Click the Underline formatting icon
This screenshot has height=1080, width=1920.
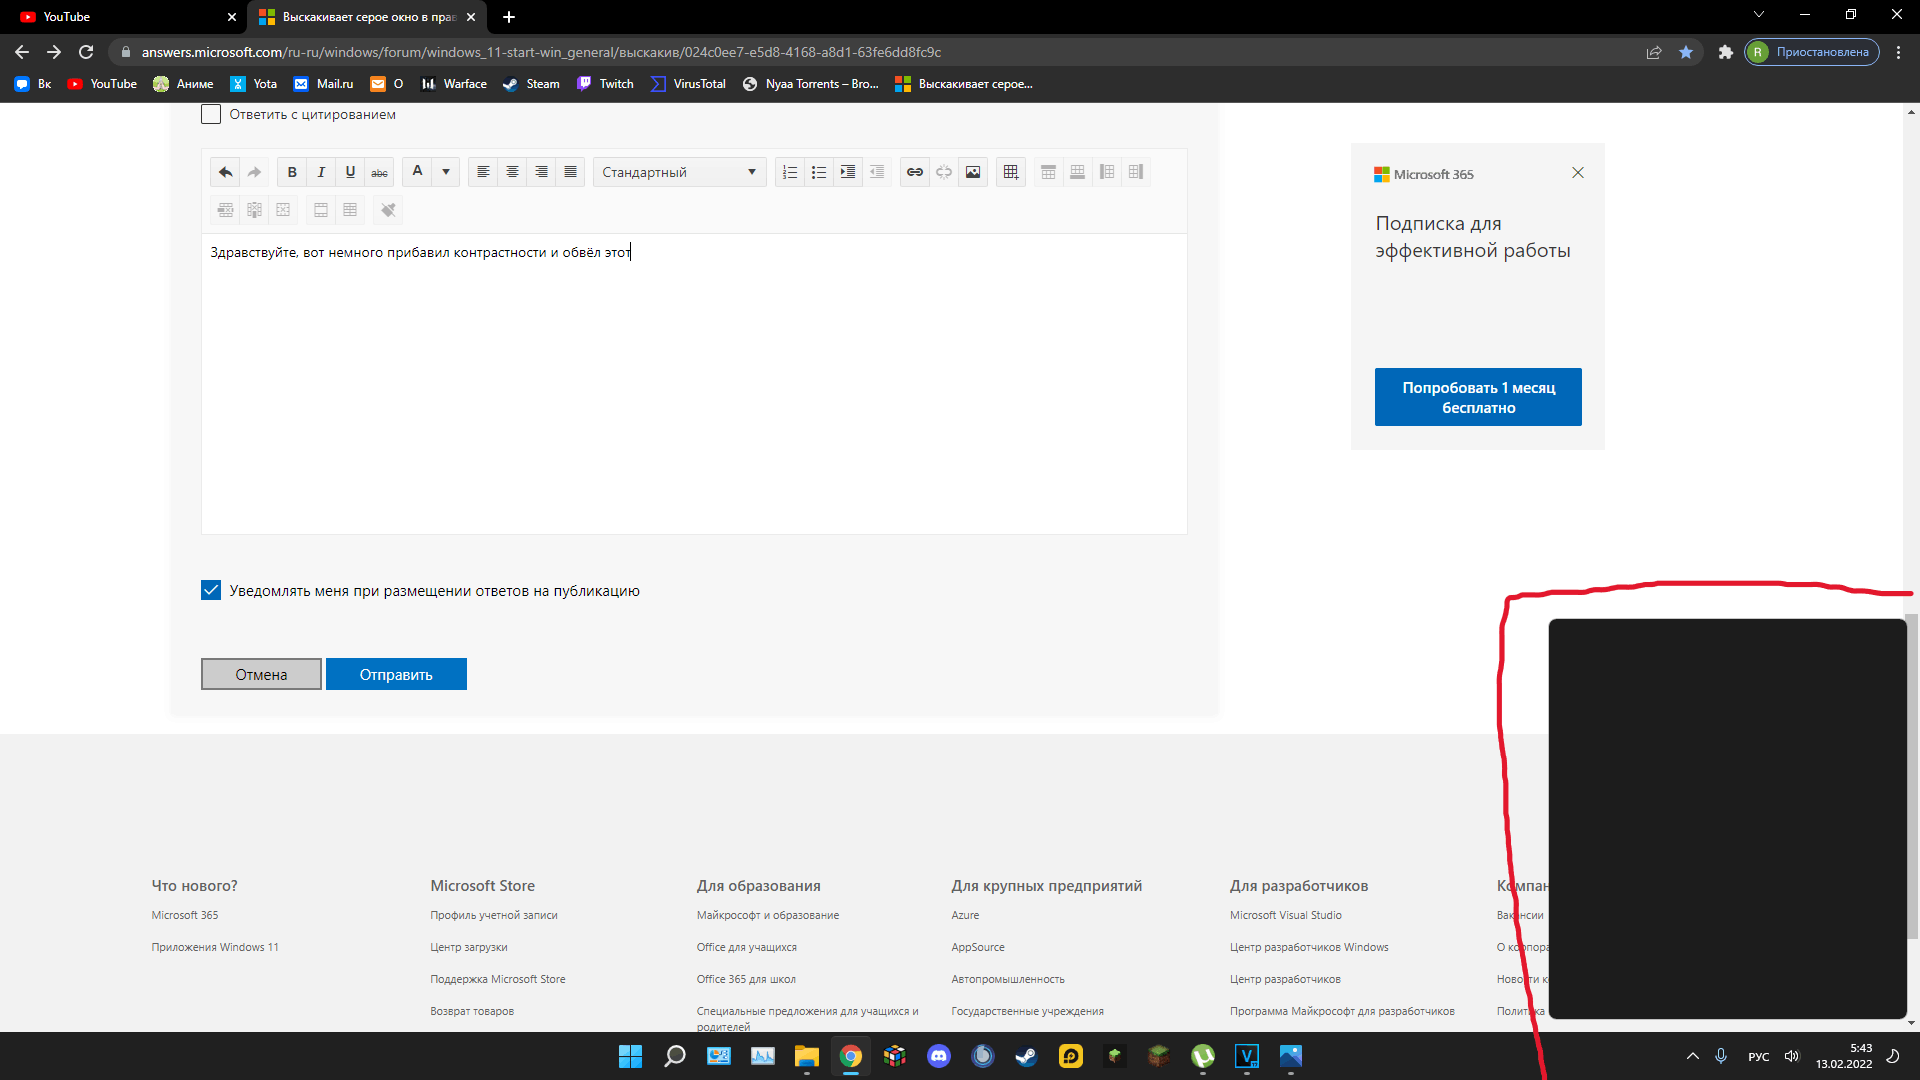point(349,171)
